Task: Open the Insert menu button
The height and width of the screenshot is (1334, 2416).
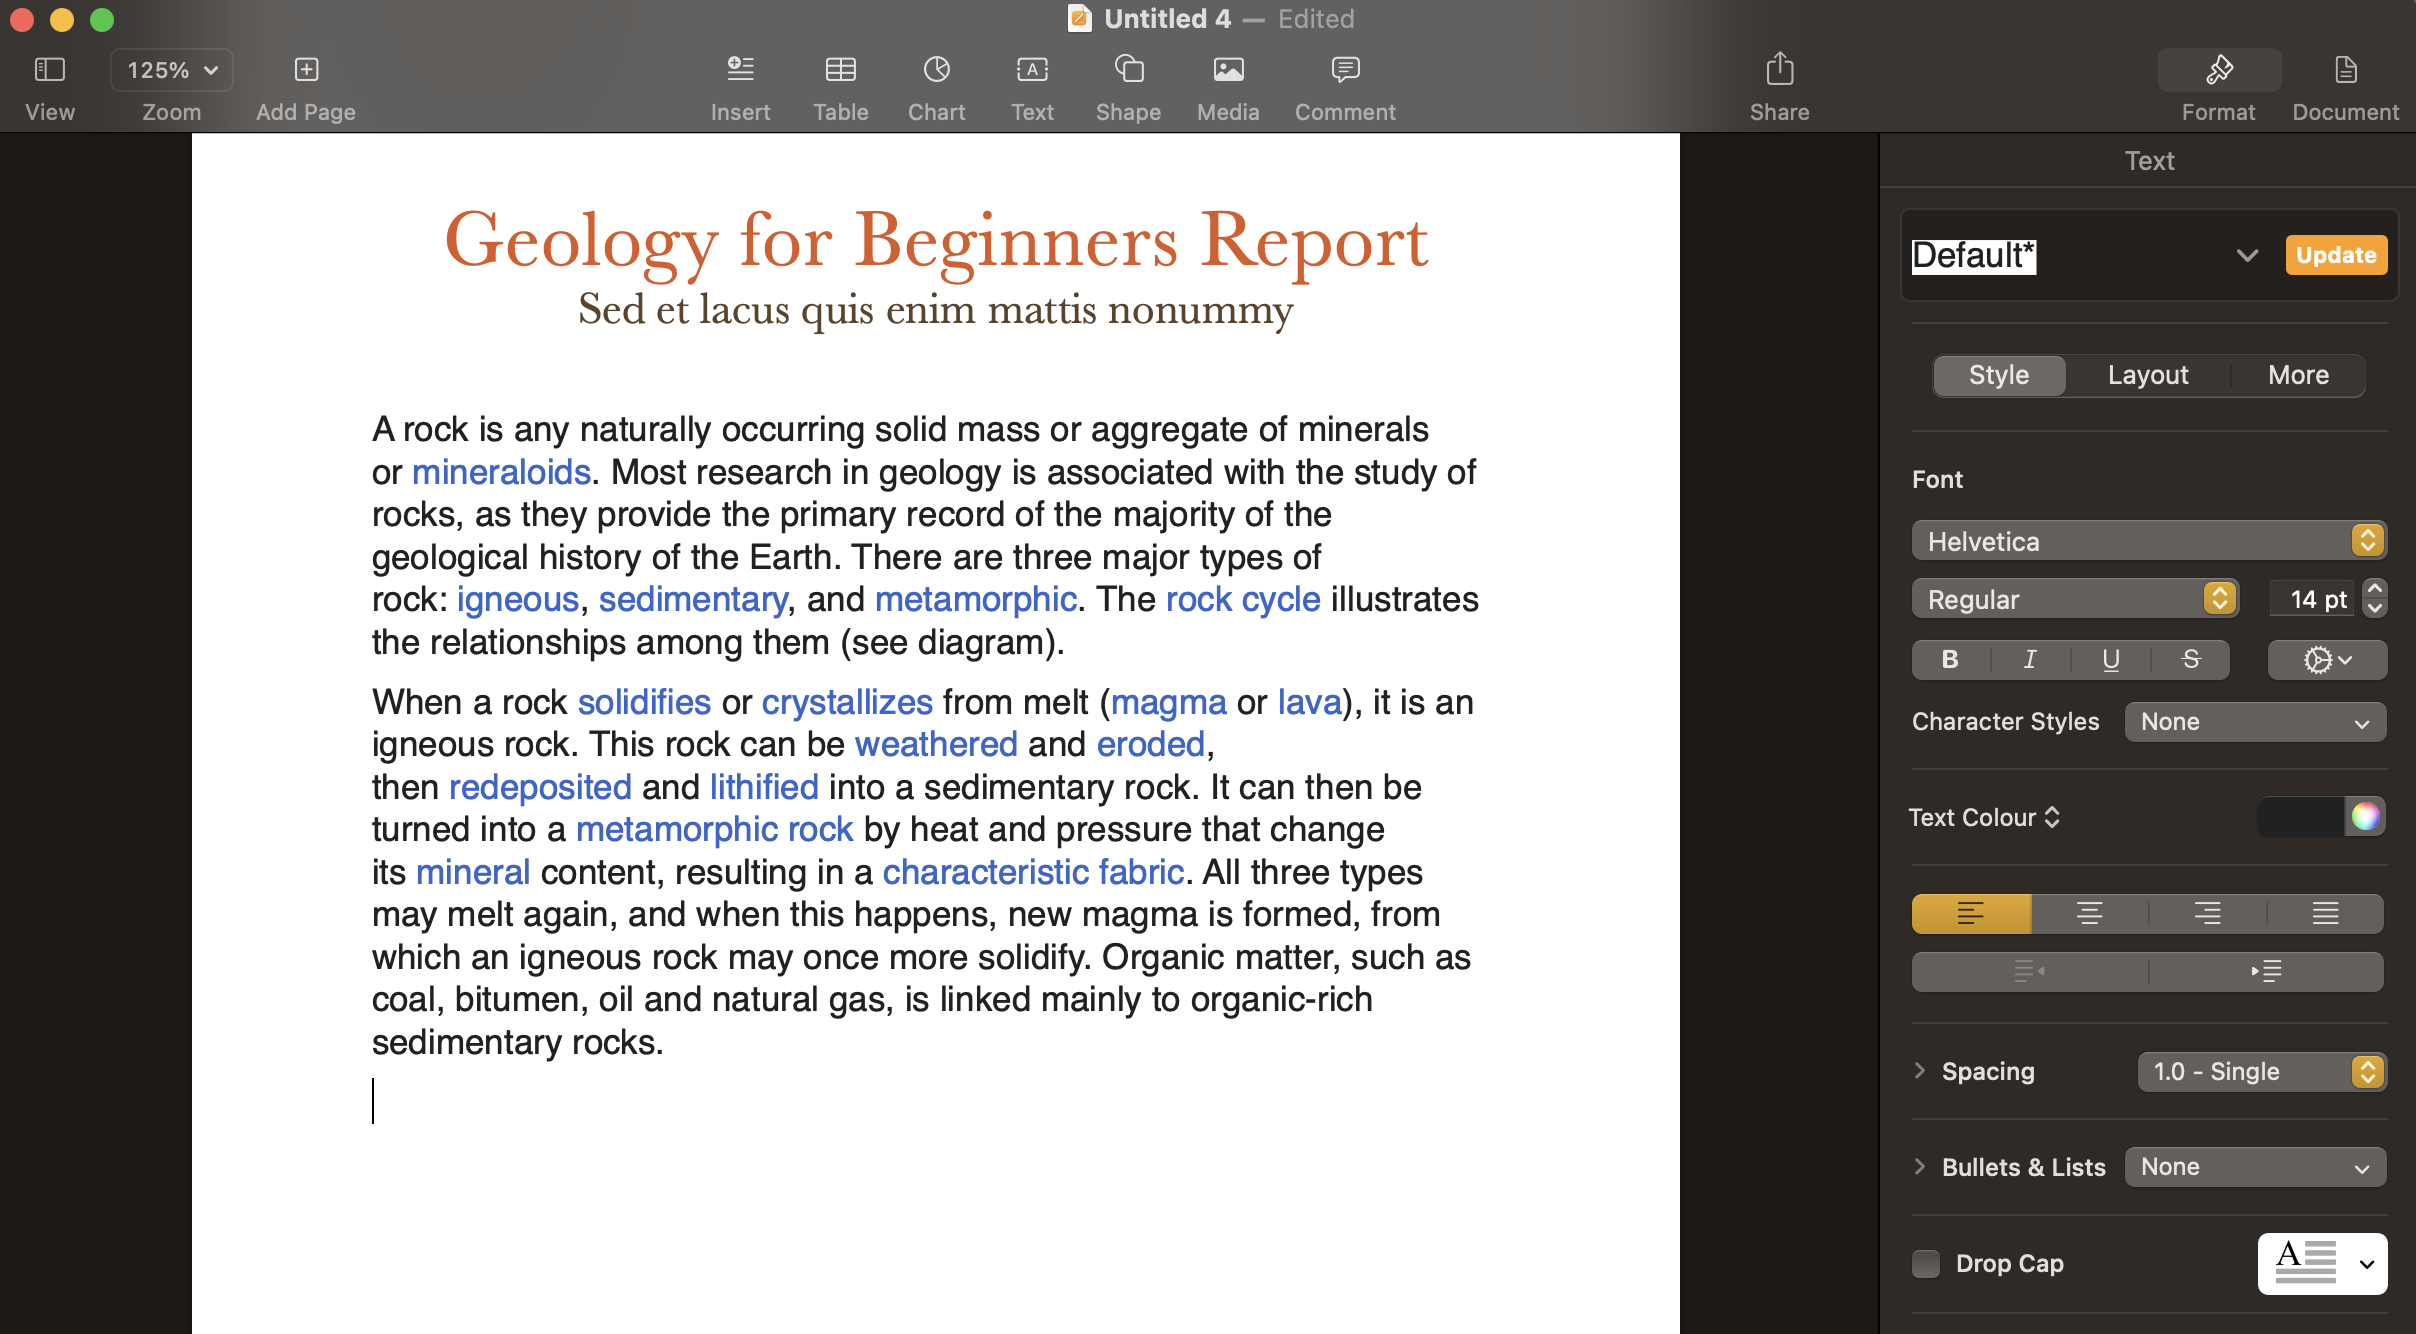Action: (740, 70)
